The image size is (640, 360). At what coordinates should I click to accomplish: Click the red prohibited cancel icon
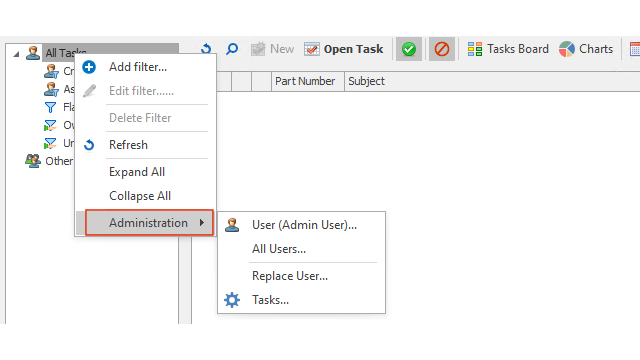point(442,49)
